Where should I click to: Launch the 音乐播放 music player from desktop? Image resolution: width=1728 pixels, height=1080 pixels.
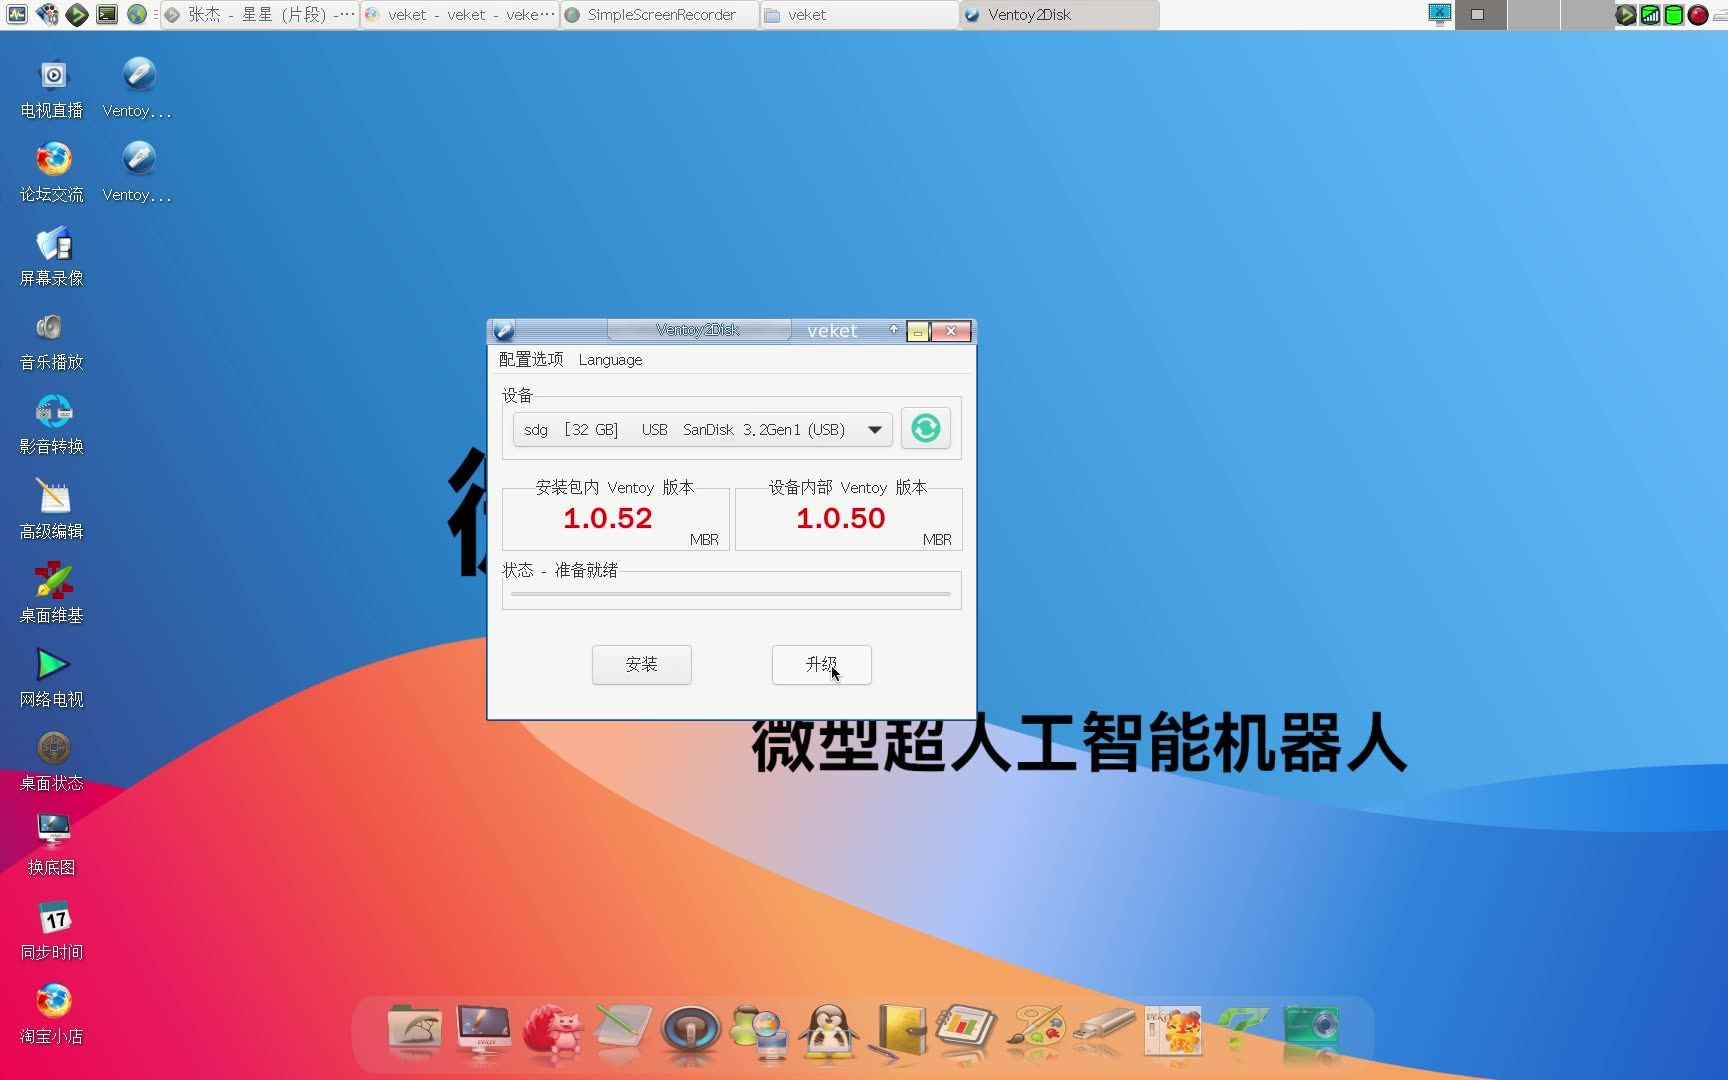coord(51,328)
